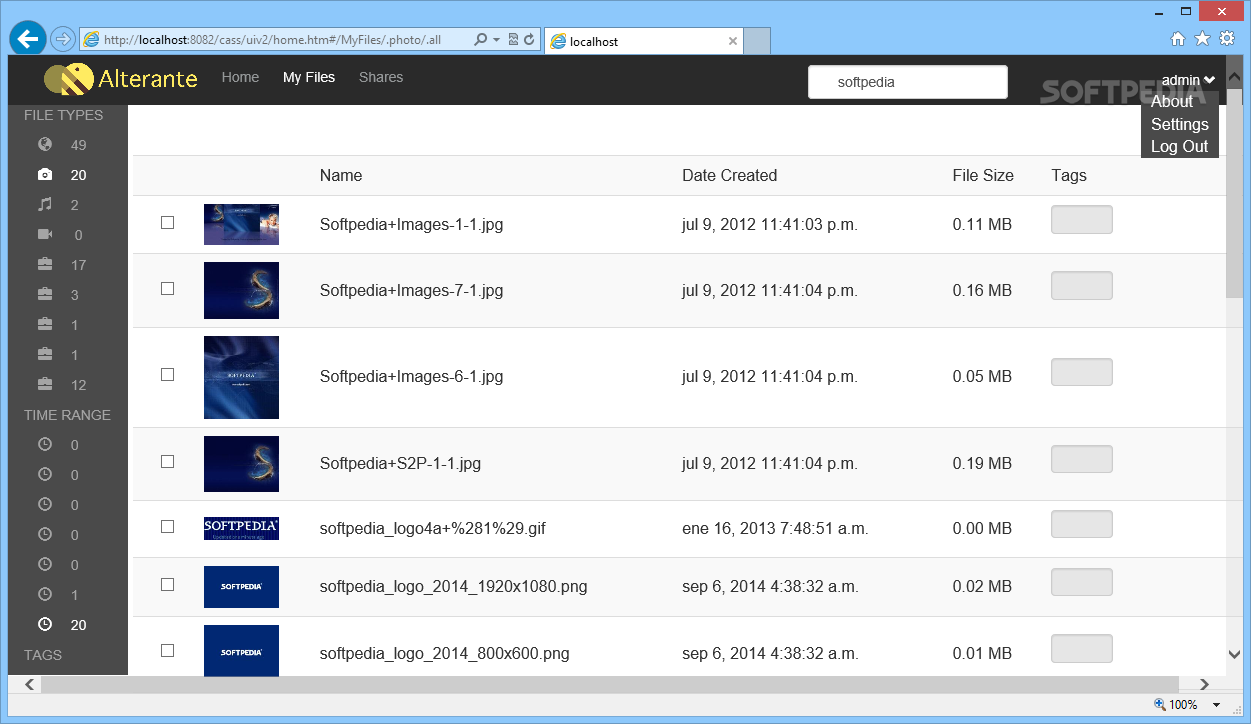Click the Alterante logo

tap(121, 78)
